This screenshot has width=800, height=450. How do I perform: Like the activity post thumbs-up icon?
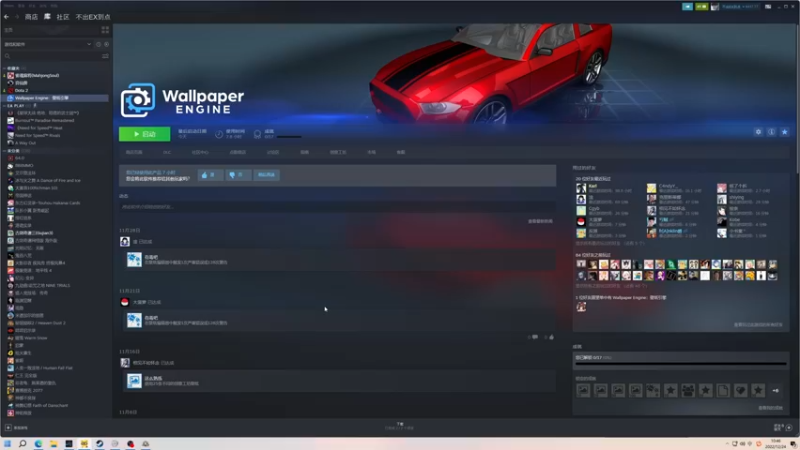[551, 337]
